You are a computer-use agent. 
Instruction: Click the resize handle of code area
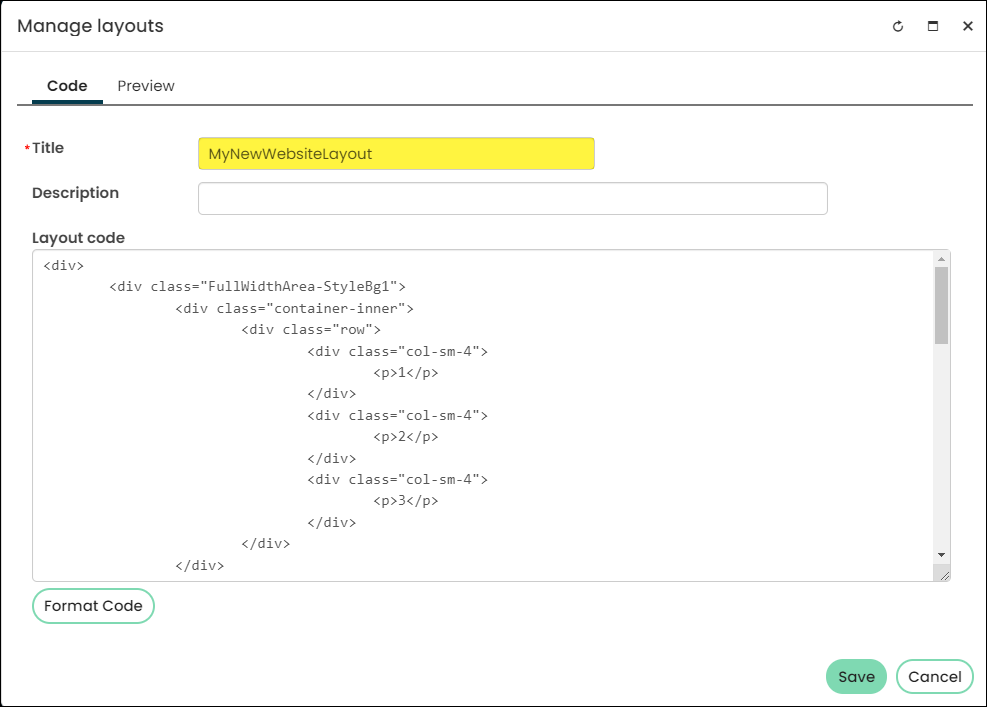point(944,575)
